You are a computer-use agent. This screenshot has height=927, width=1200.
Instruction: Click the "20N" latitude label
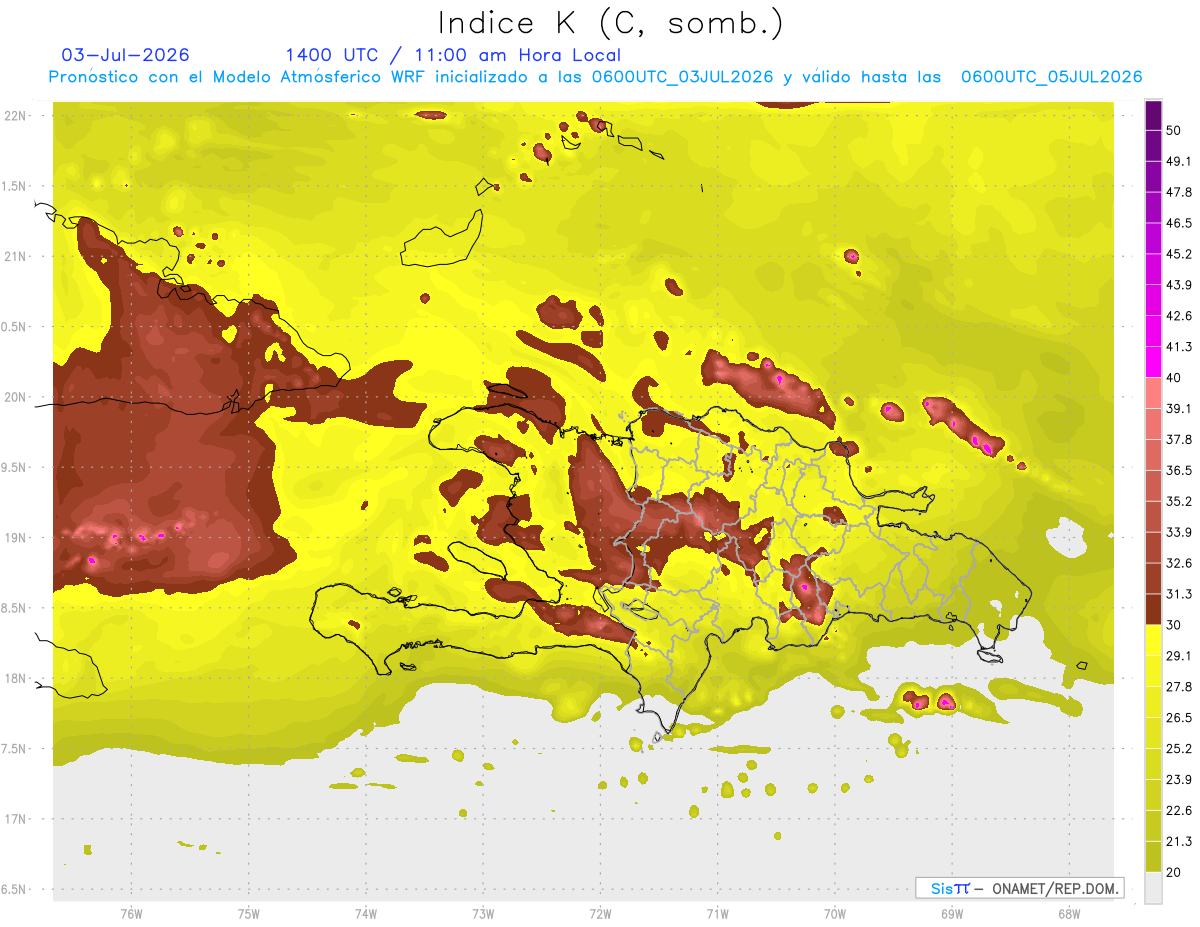tap(17, 397)
